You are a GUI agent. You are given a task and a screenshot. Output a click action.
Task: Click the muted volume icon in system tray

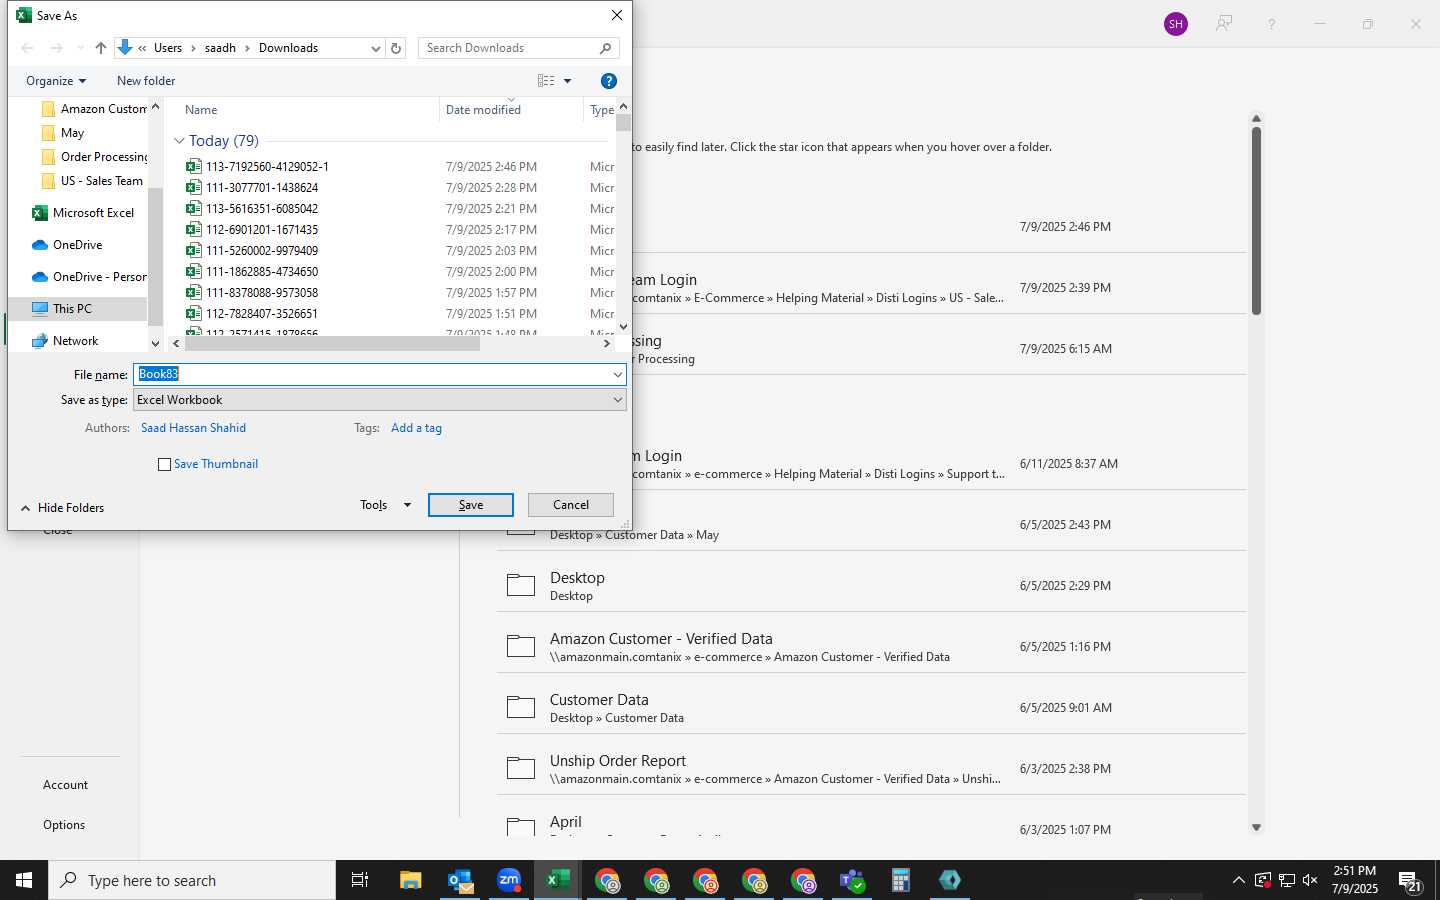pyautogui.click(x=1310, y=880)
